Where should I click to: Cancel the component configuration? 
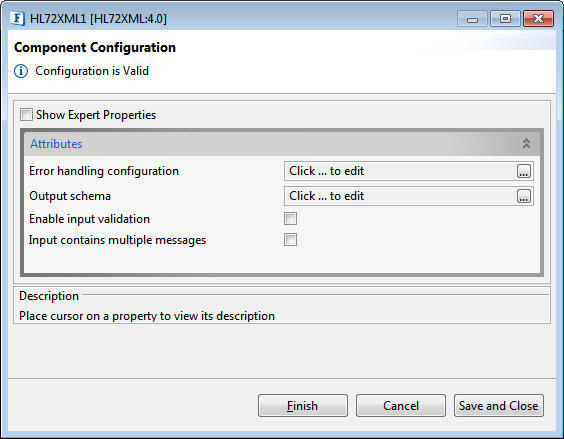tap(401, 406)
